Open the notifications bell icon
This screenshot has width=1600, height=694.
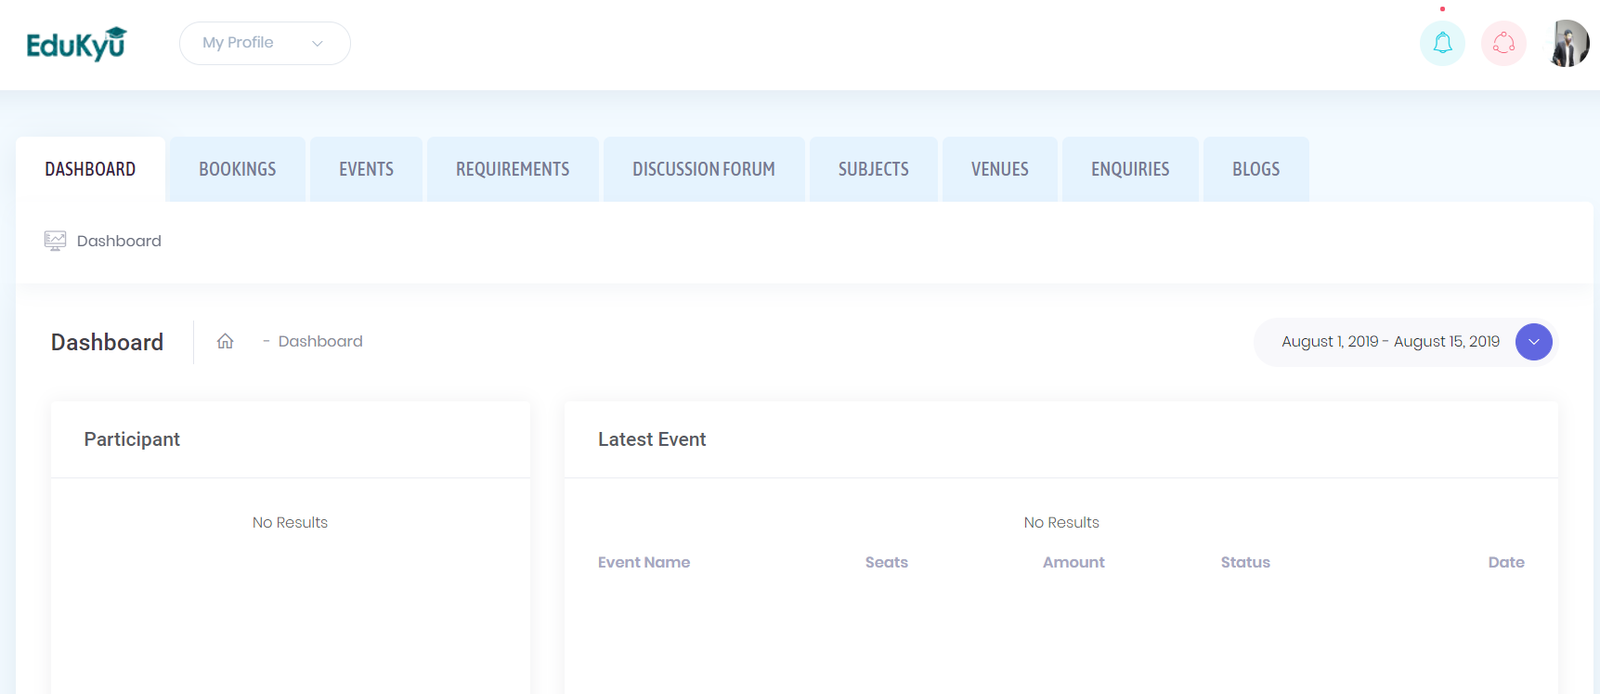tap(1442, 43)
